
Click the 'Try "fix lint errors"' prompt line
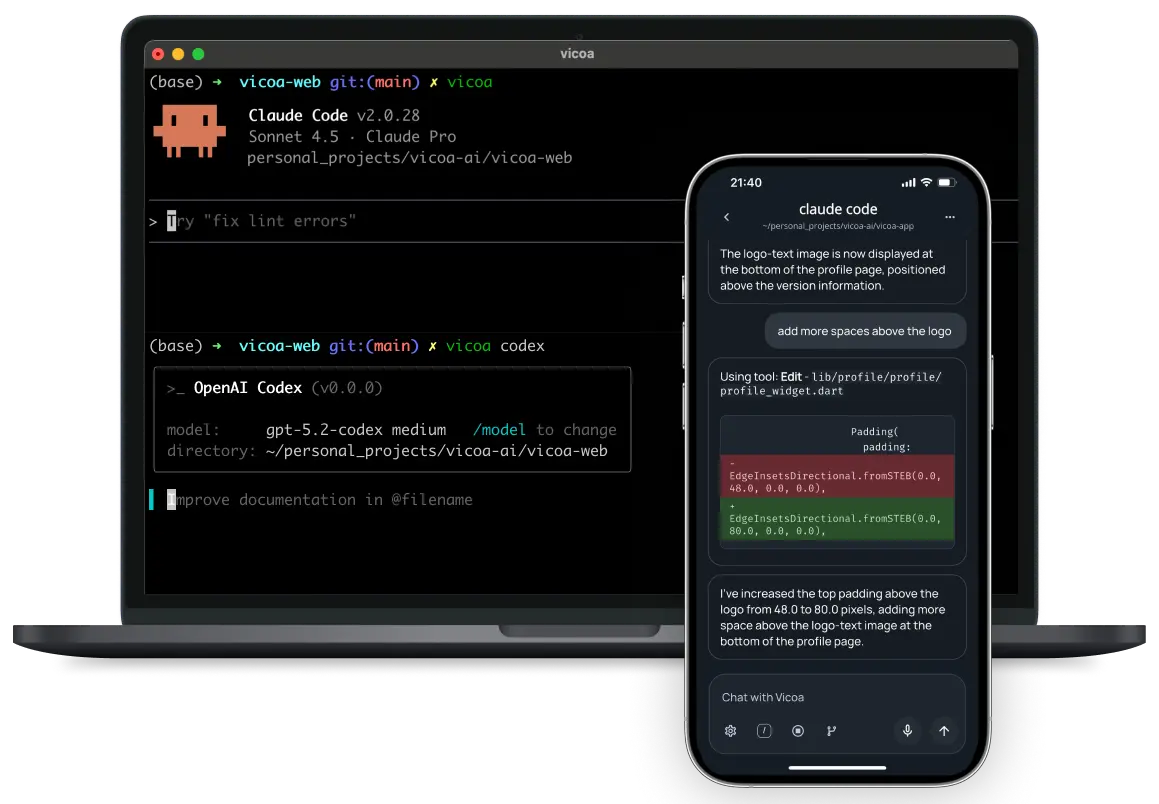pos(262,221)
